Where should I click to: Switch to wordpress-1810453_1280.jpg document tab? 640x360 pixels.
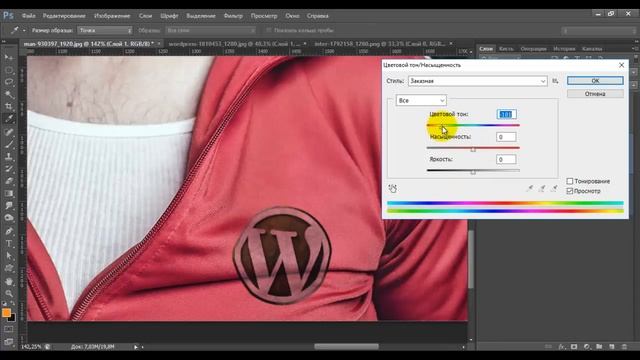(x=234, y=43)
